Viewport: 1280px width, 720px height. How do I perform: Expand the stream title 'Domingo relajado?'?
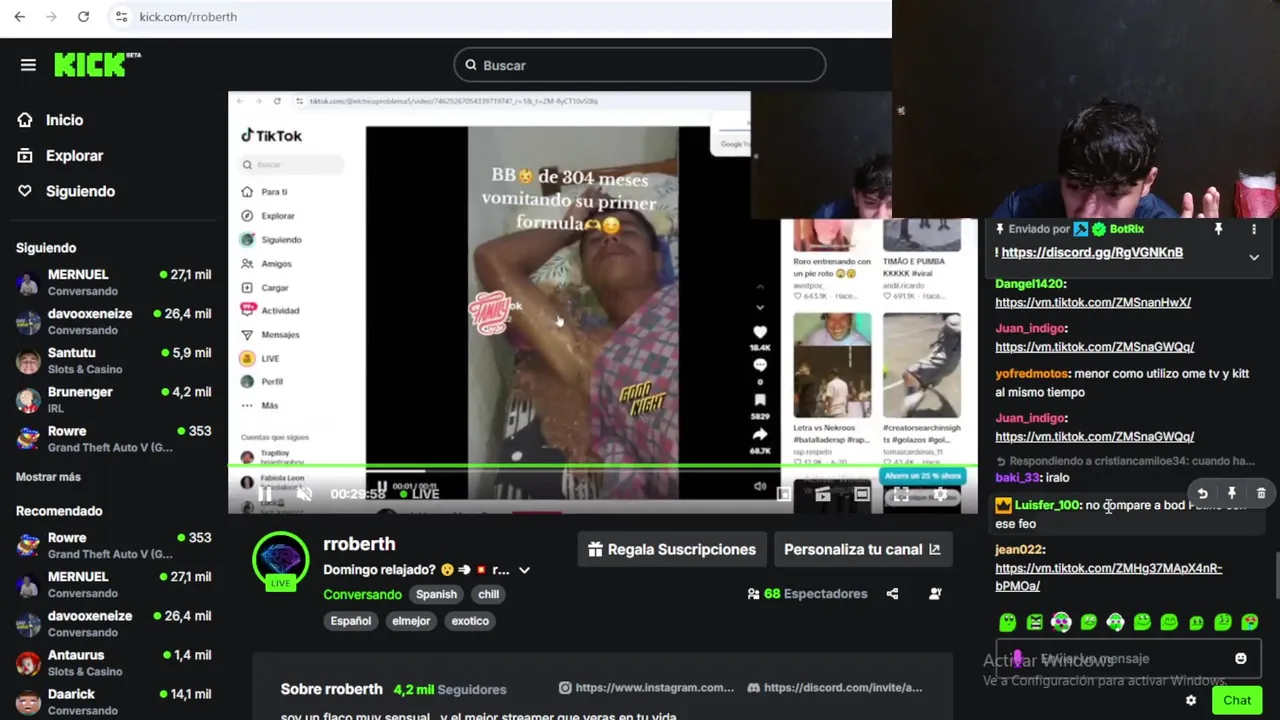524,570
